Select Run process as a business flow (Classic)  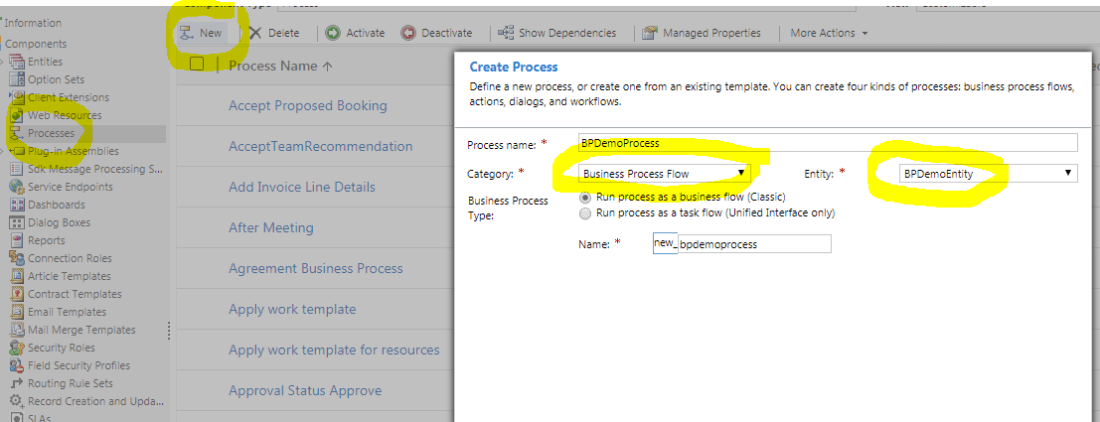pos(584,197)
